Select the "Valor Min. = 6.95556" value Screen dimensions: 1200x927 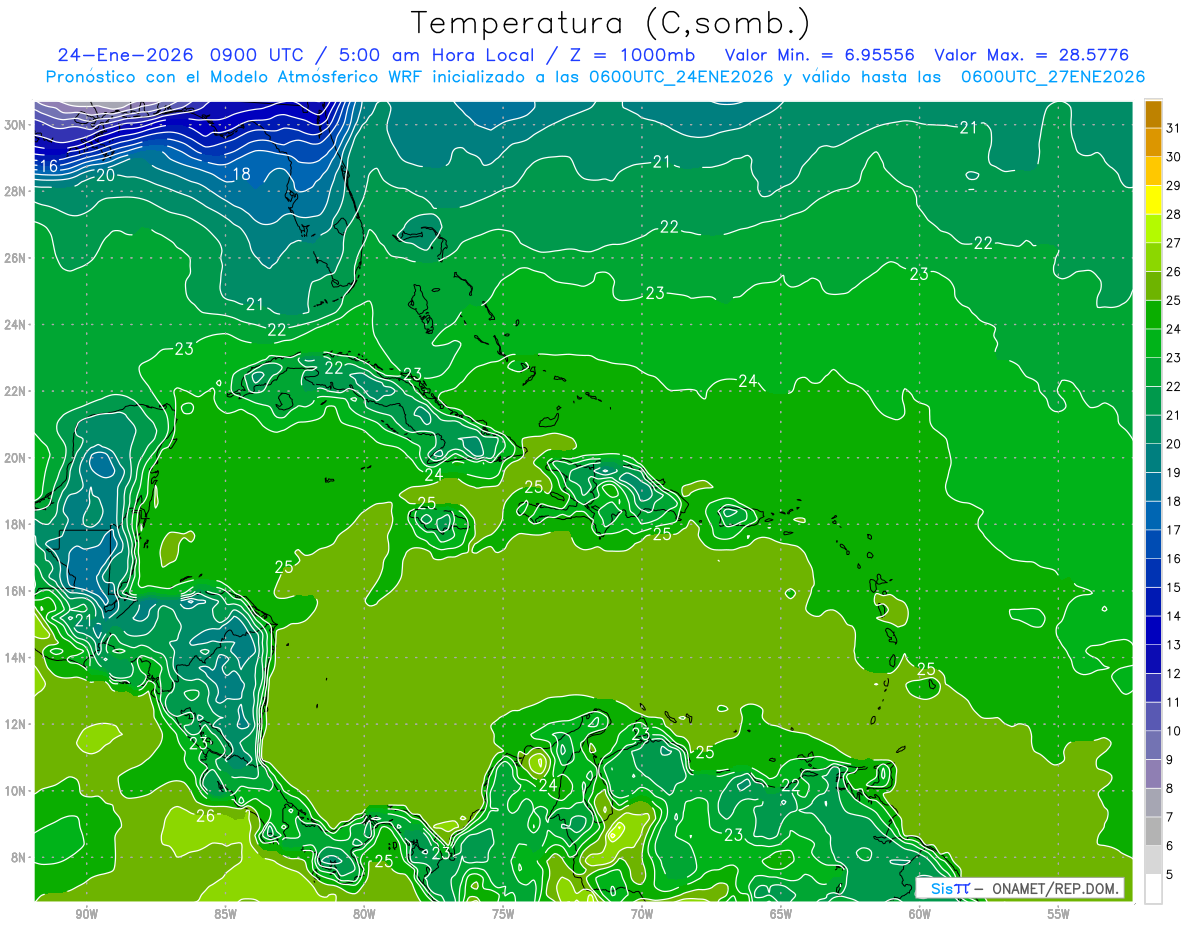pos(820,55)
